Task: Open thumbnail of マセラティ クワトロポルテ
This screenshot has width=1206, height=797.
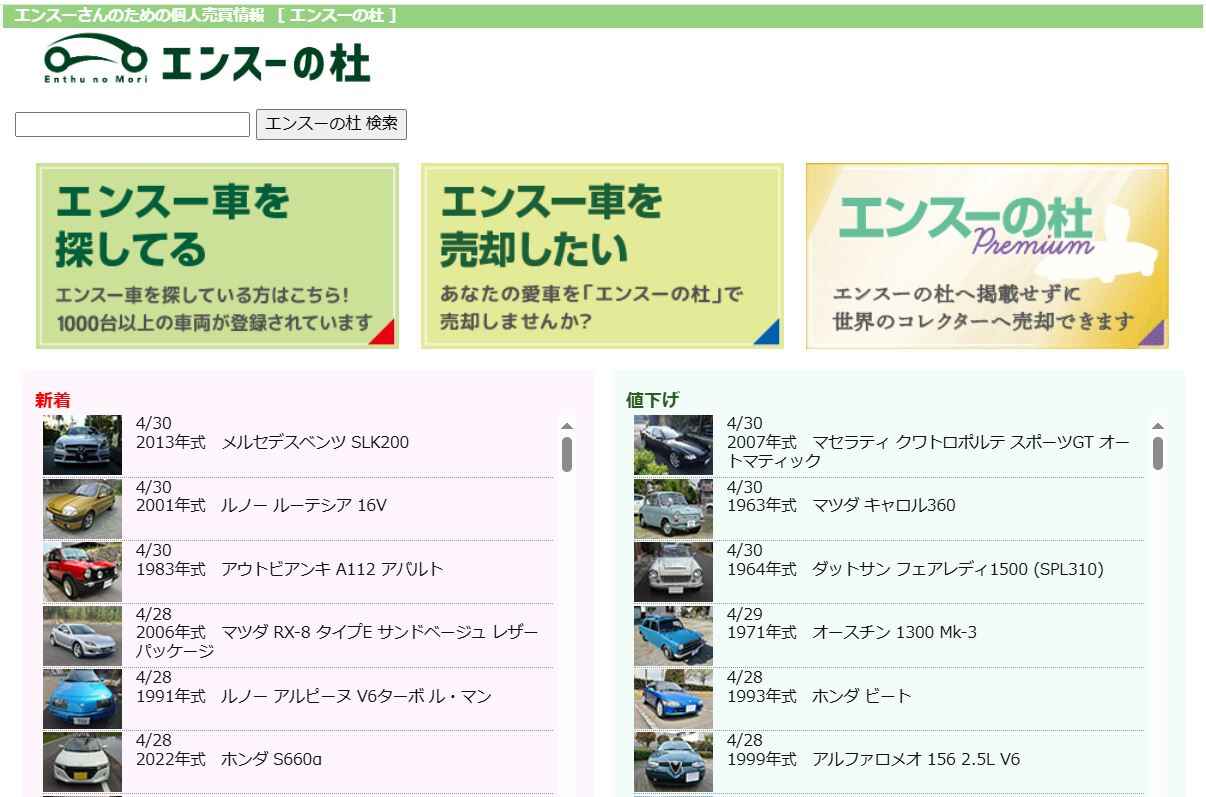Action: tap(673, 445)
